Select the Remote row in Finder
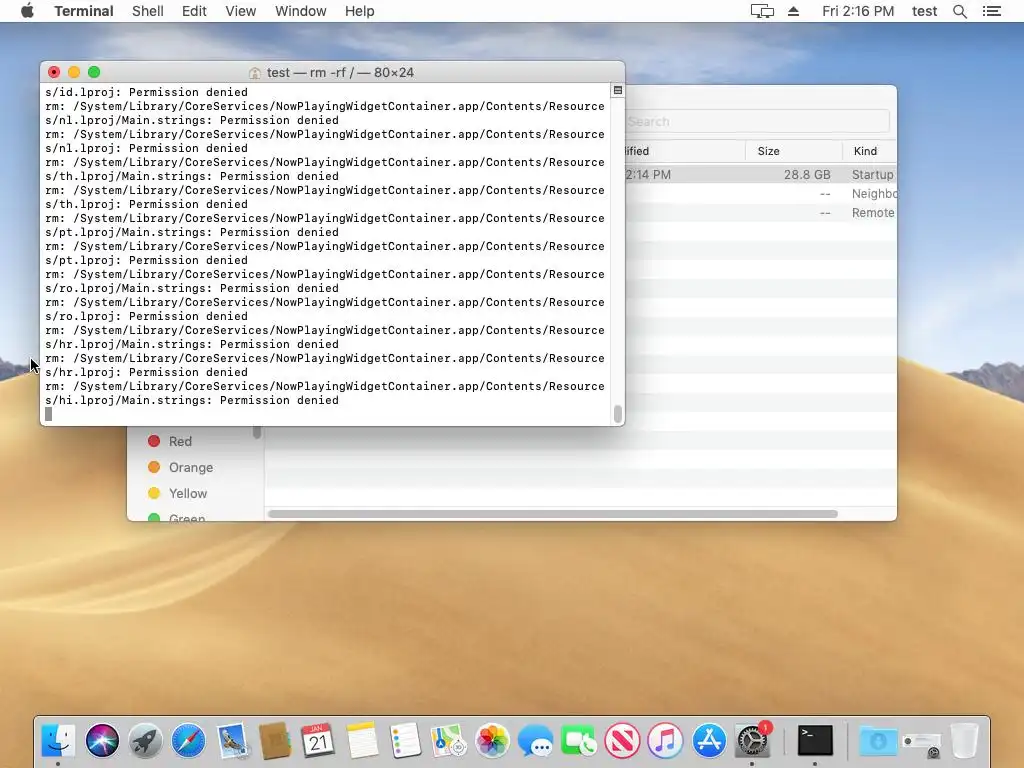The width and height of the screenshot is (1024, 768). pos(760,213)
